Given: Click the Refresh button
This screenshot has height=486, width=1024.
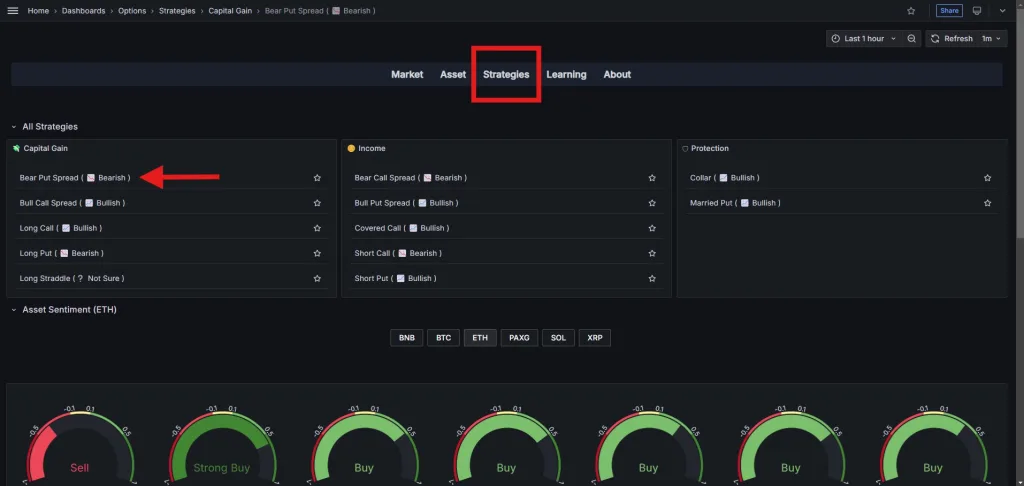Looking at the screenshot, I should tap(952, 39).
